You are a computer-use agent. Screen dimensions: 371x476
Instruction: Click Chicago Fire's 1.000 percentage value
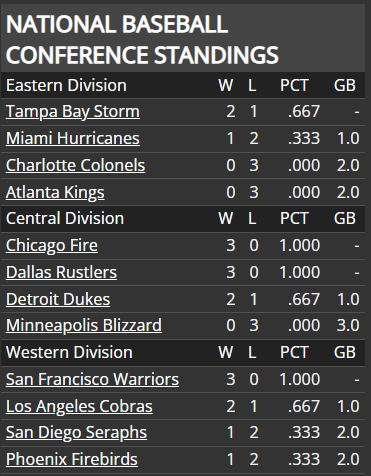click(300, 246)
